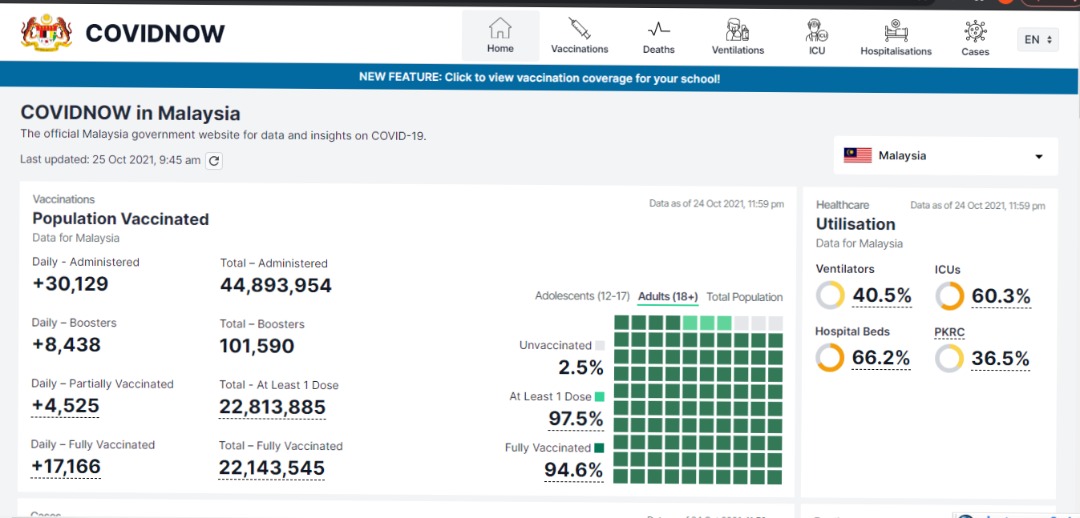Open Ventilations patient icon
The height and width of the screenshot is (518, 1080).
click(x=738, y=30)
